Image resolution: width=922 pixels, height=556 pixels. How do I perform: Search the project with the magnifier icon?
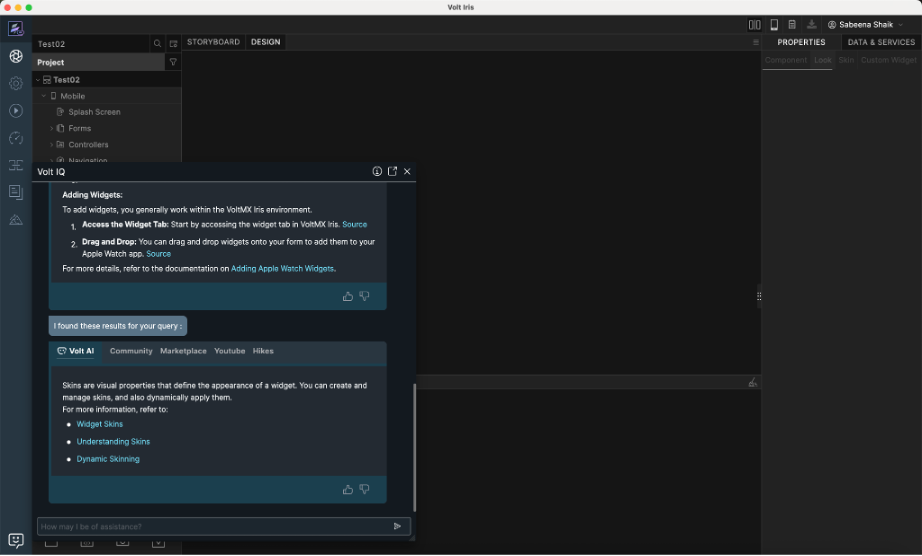click(x=157, y=43)
